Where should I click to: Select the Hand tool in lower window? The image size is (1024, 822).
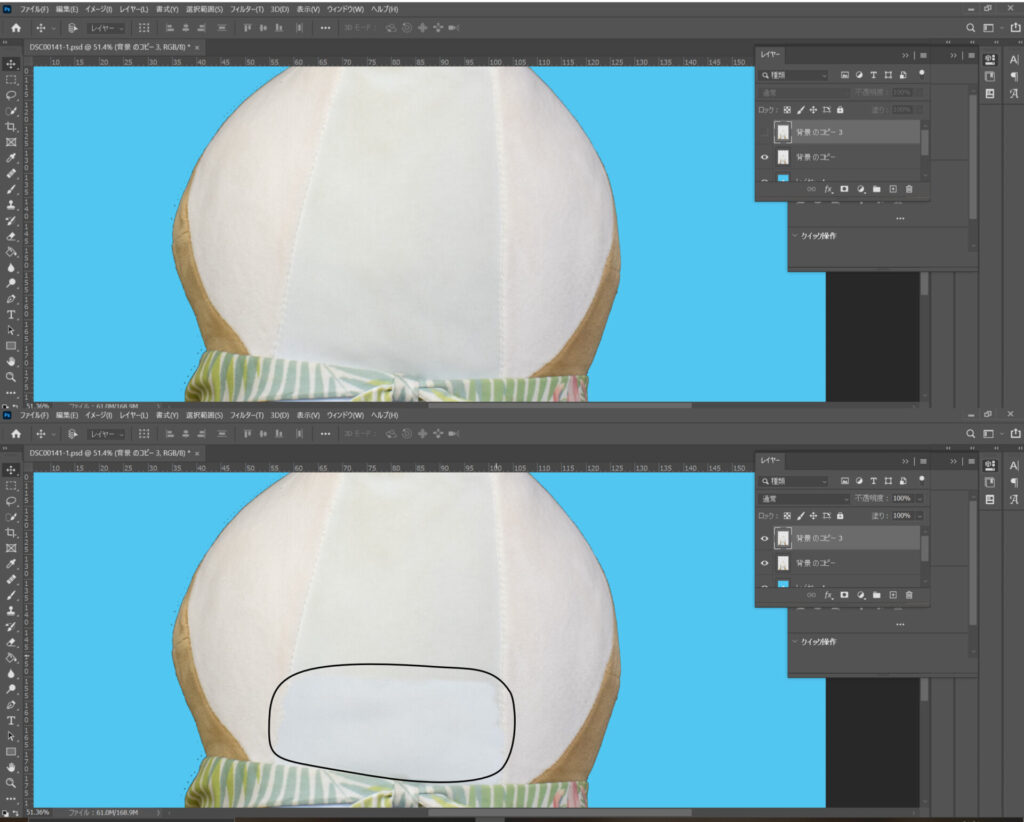point(11,768)
